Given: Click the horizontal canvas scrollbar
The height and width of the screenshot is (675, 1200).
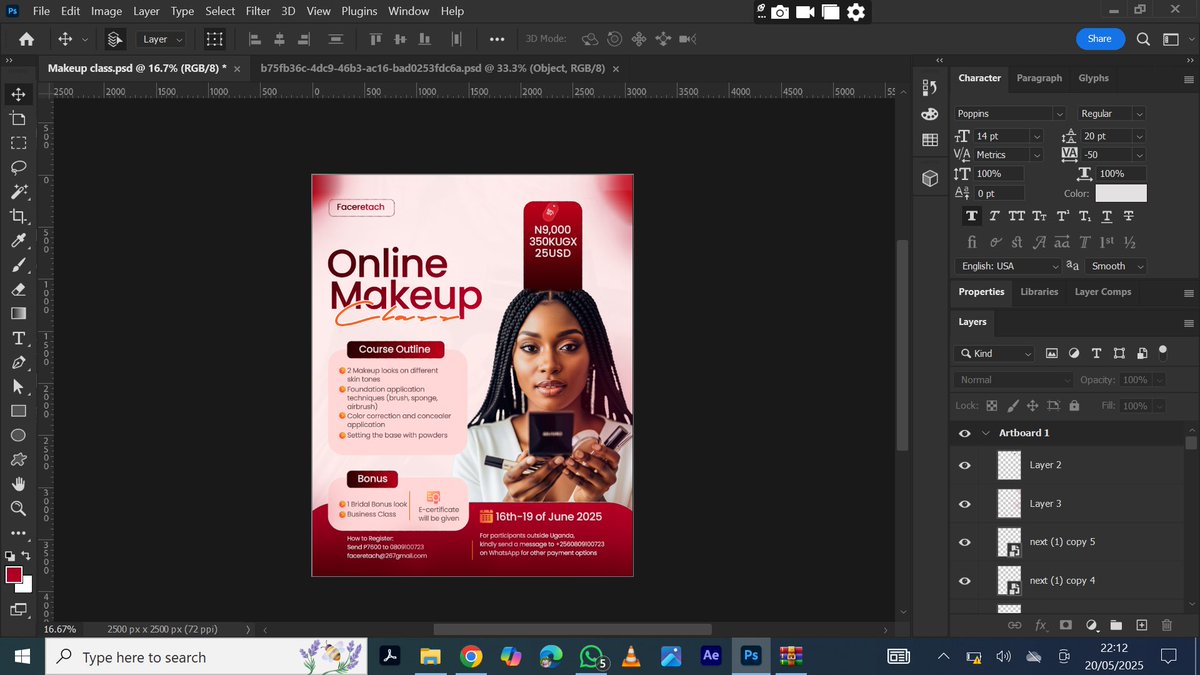Looking at the screenshot, I should click(x=572, y=630).
